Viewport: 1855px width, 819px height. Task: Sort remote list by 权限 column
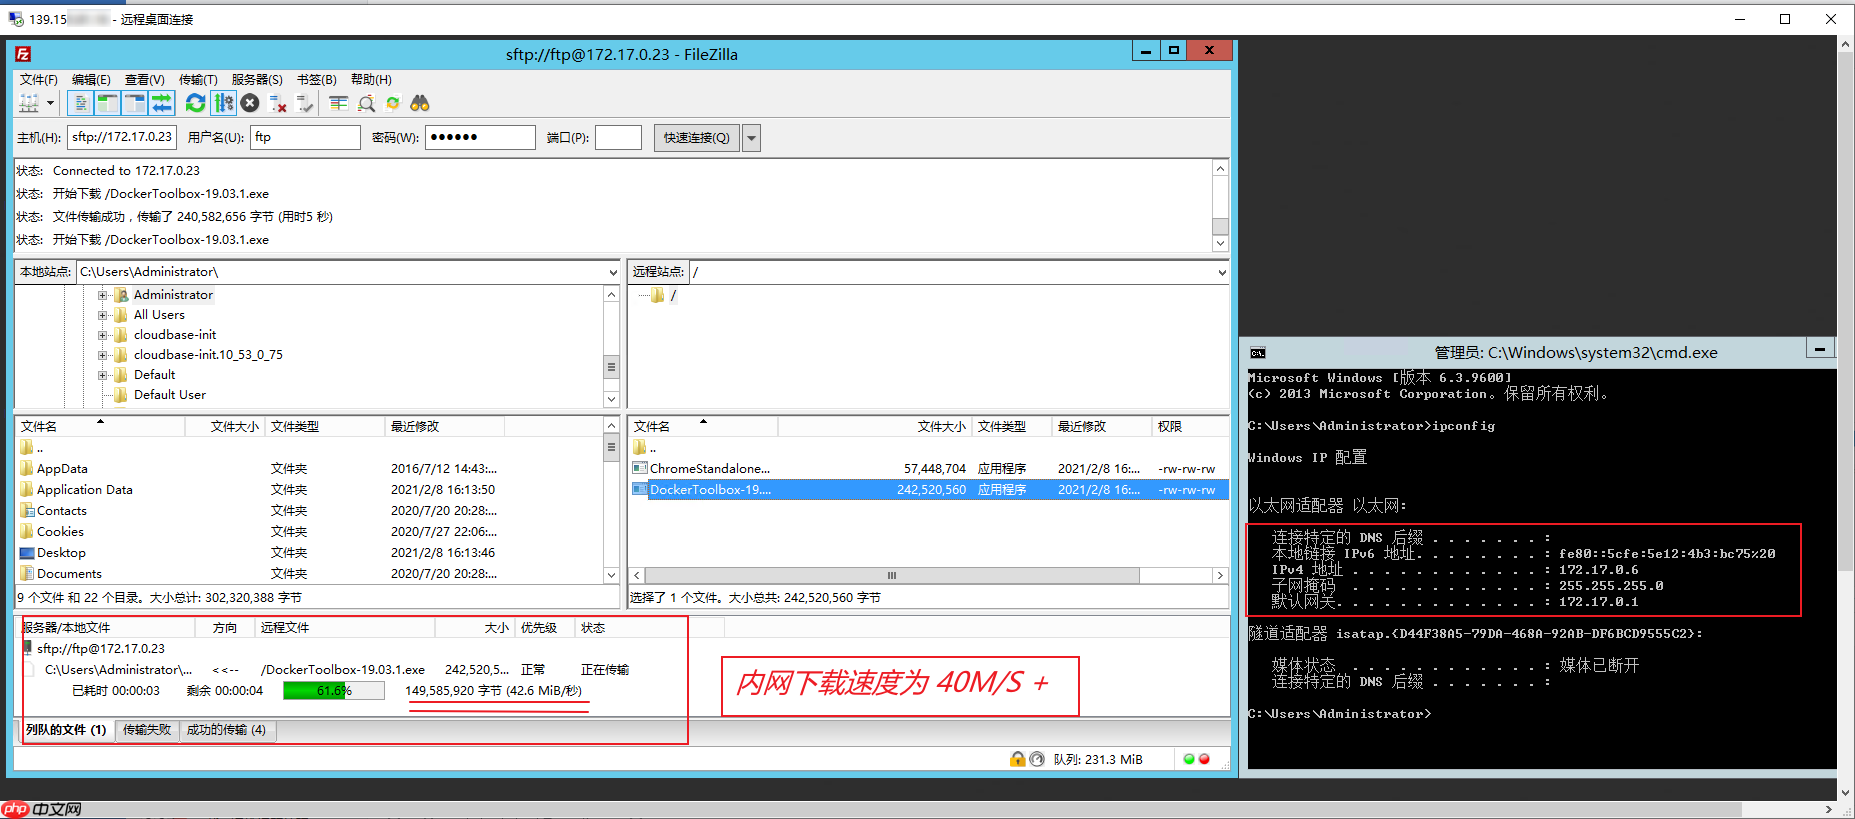1190,427
